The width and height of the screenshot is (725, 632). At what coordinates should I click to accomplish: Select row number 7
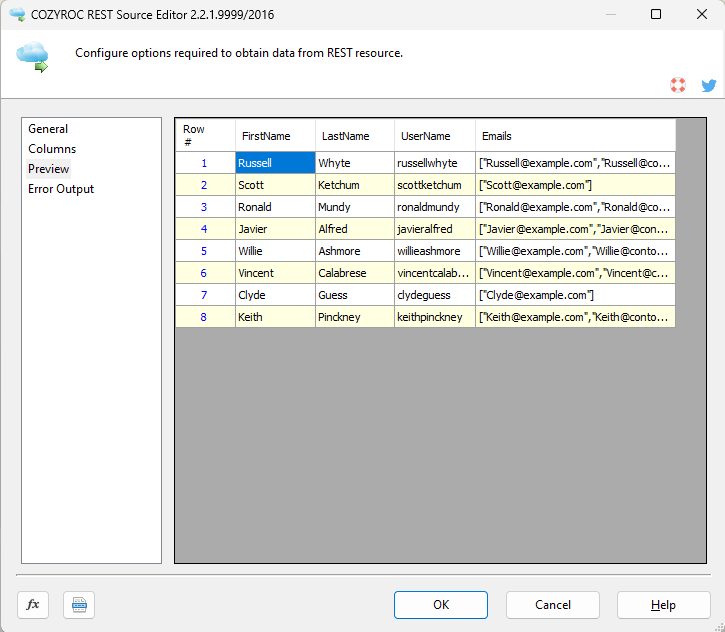tap(205, 295)
